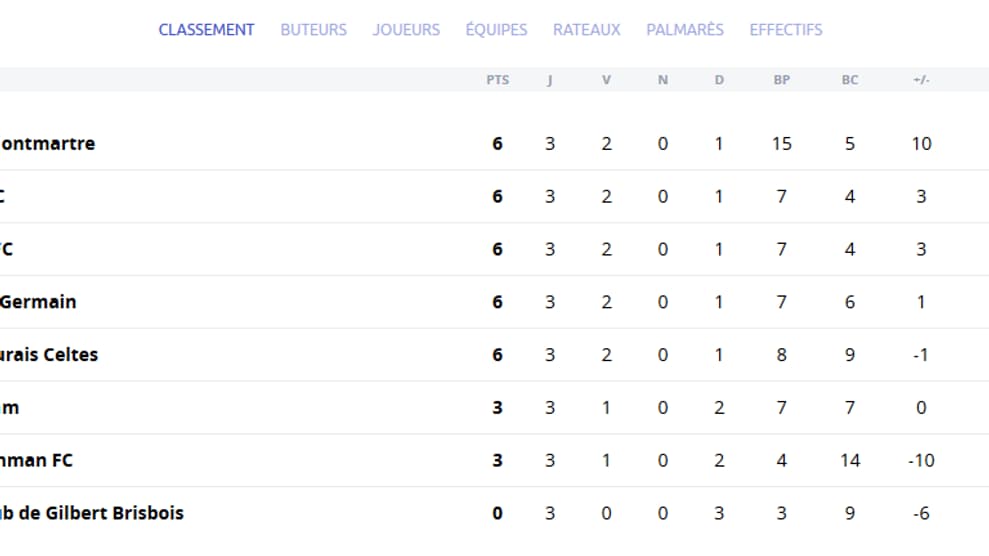The height and width of the screenshot is (556, 989).
Task: Click the D losses column header
Action: pos(719,80)
